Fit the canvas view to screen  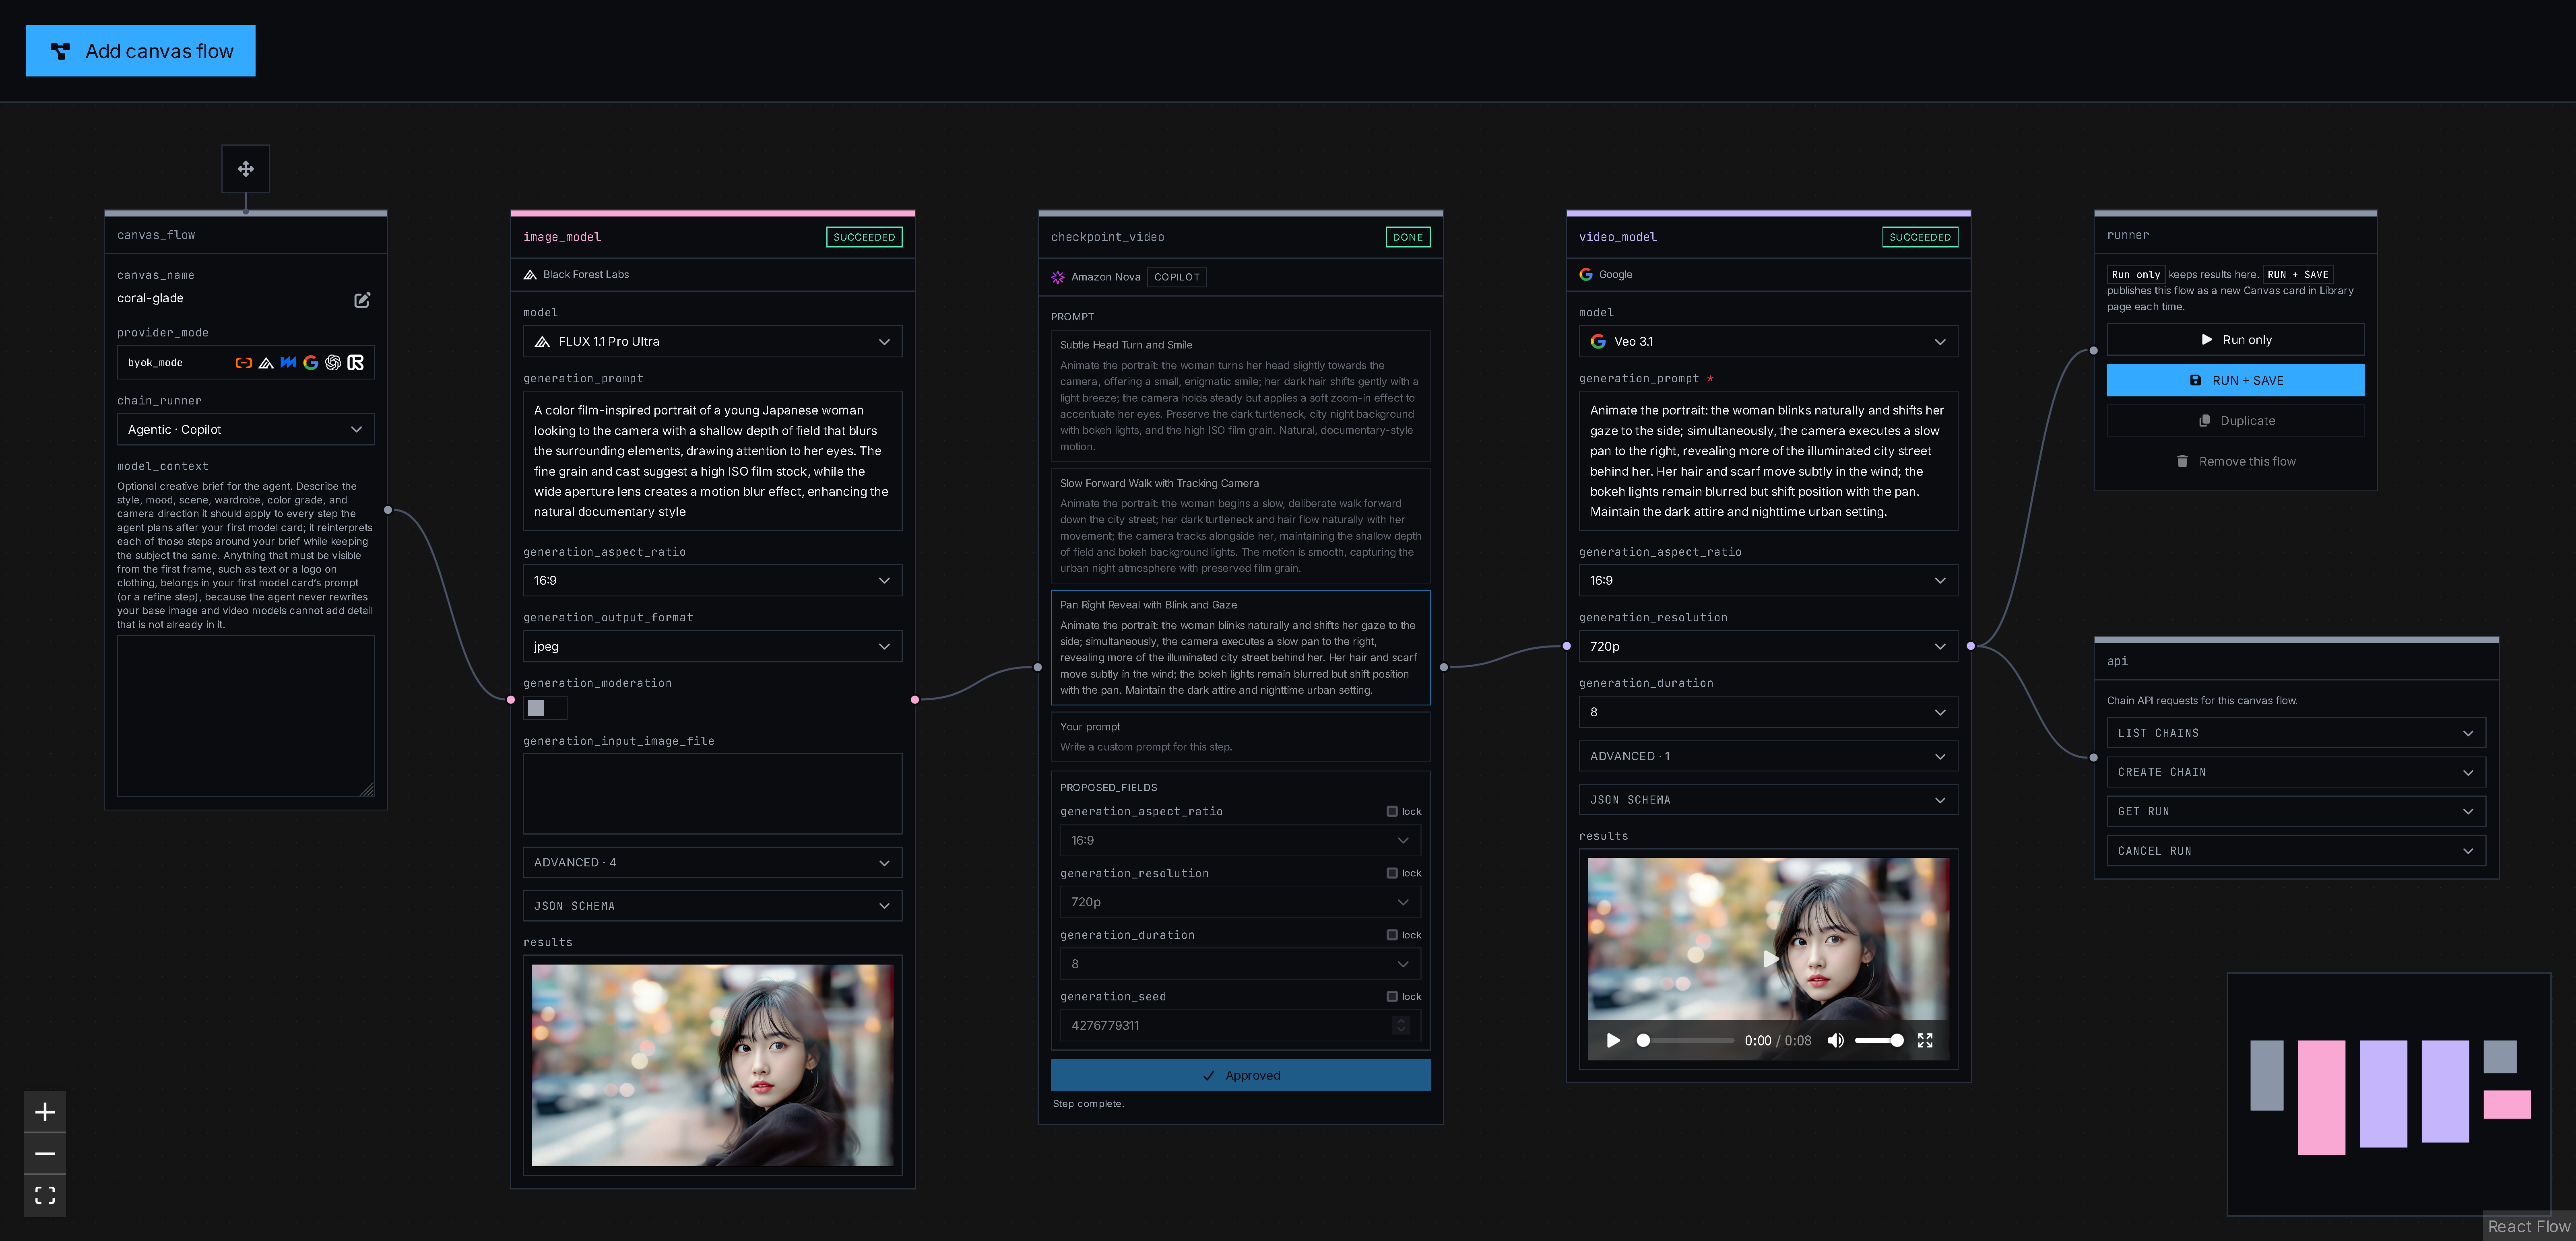(45, 1195)
